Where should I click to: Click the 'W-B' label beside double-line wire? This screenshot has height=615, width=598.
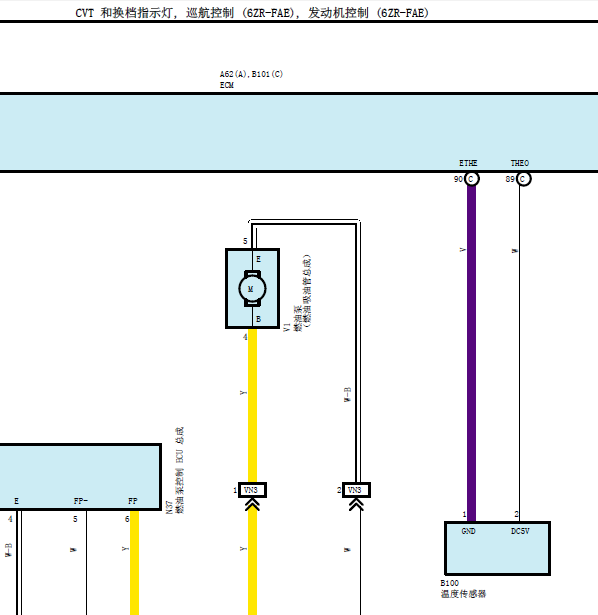pos(347,395)
